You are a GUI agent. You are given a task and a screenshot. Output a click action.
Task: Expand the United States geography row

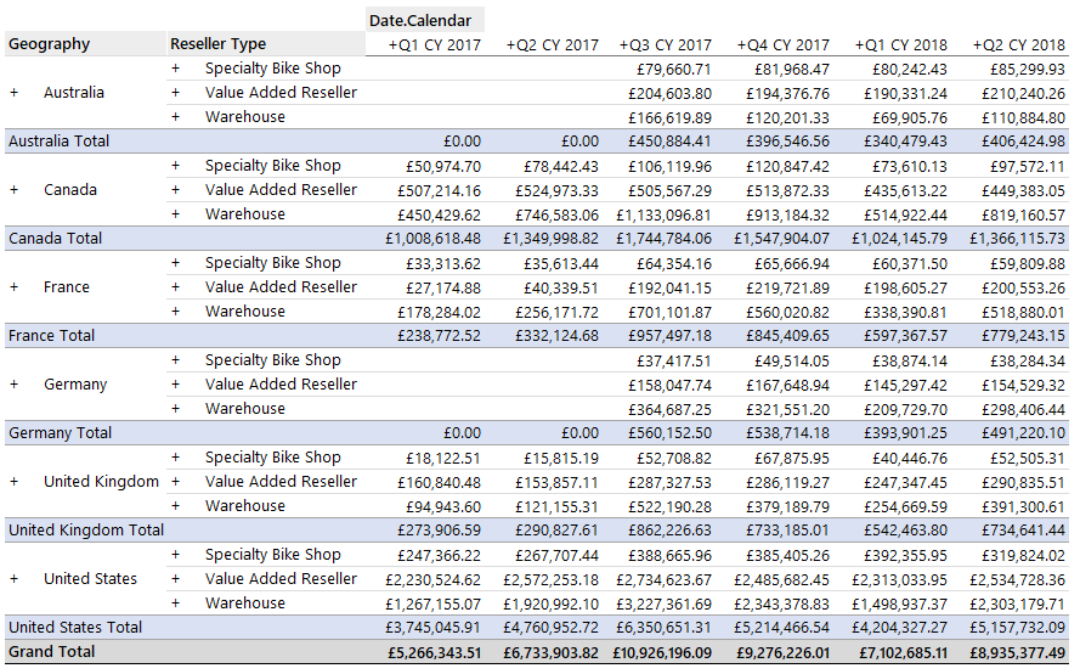pos(14,579)
